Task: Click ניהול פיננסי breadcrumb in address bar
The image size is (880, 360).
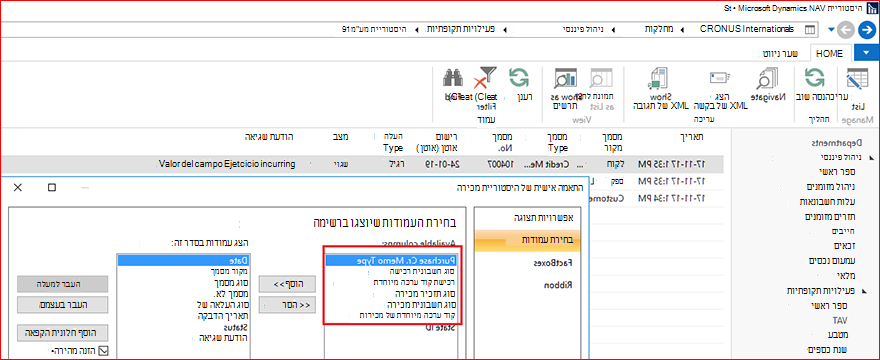Action: pyautogui.click(x=584, y=28)
